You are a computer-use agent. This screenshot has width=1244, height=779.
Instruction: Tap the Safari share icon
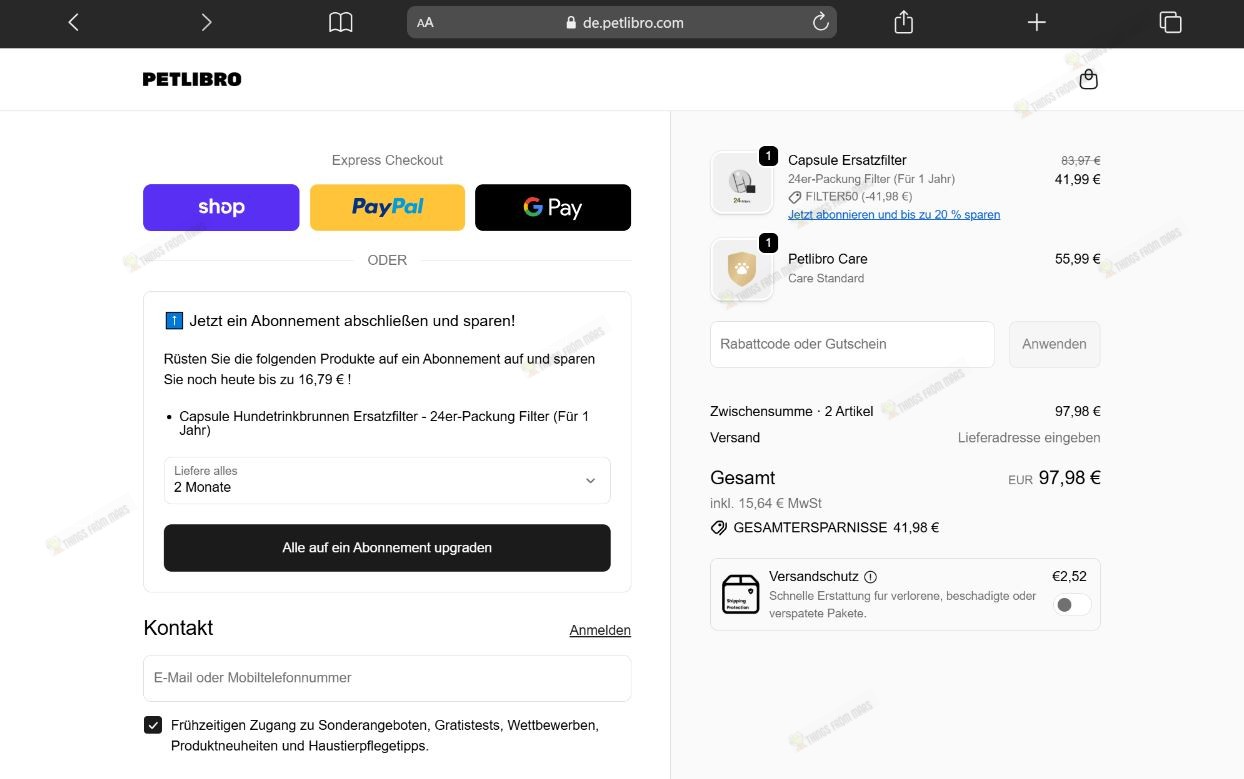[904, 22]
